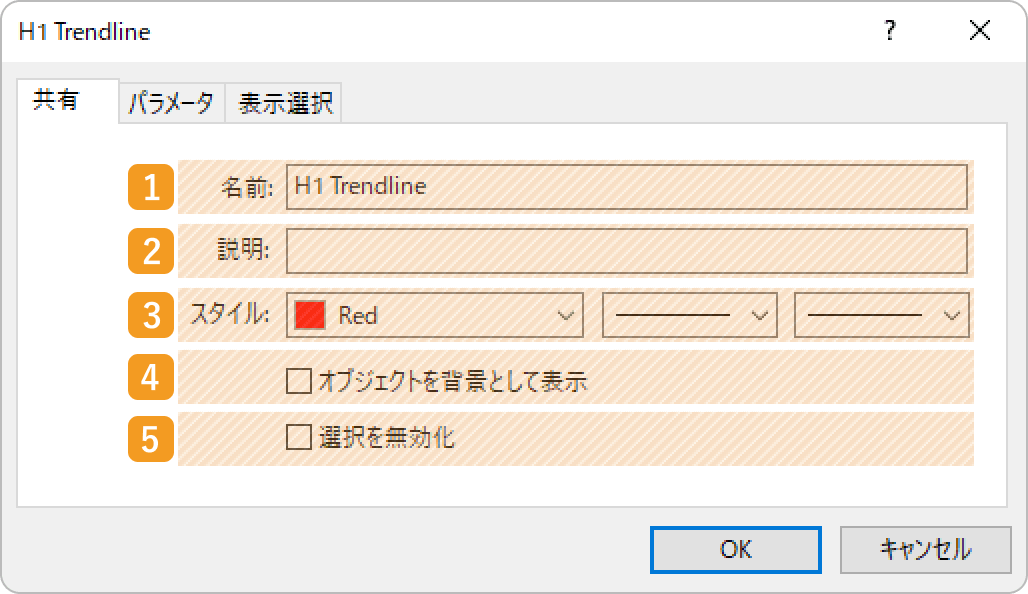Expand the line width dropdown

(x=882, y=315)
